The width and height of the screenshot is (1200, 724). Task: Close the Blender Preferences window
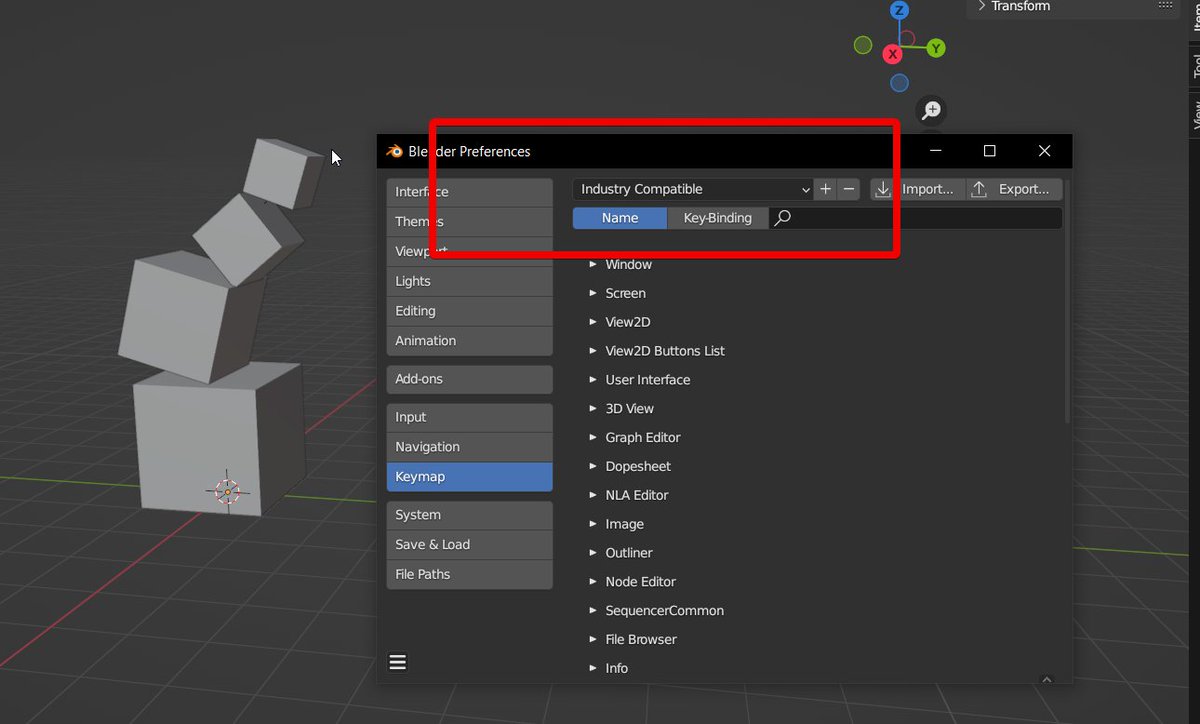tap(1044, 151)
